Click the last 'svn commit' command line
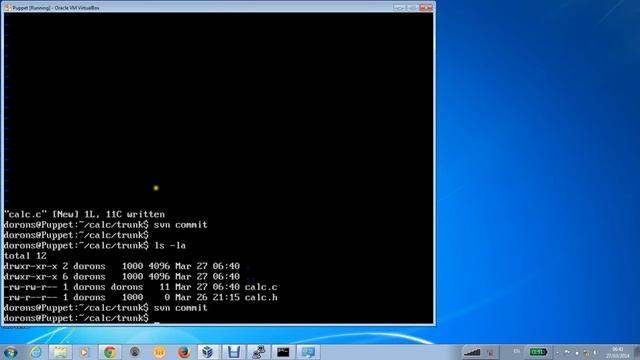This screenshot has width=640, height=360. click(x=106, y=308)
